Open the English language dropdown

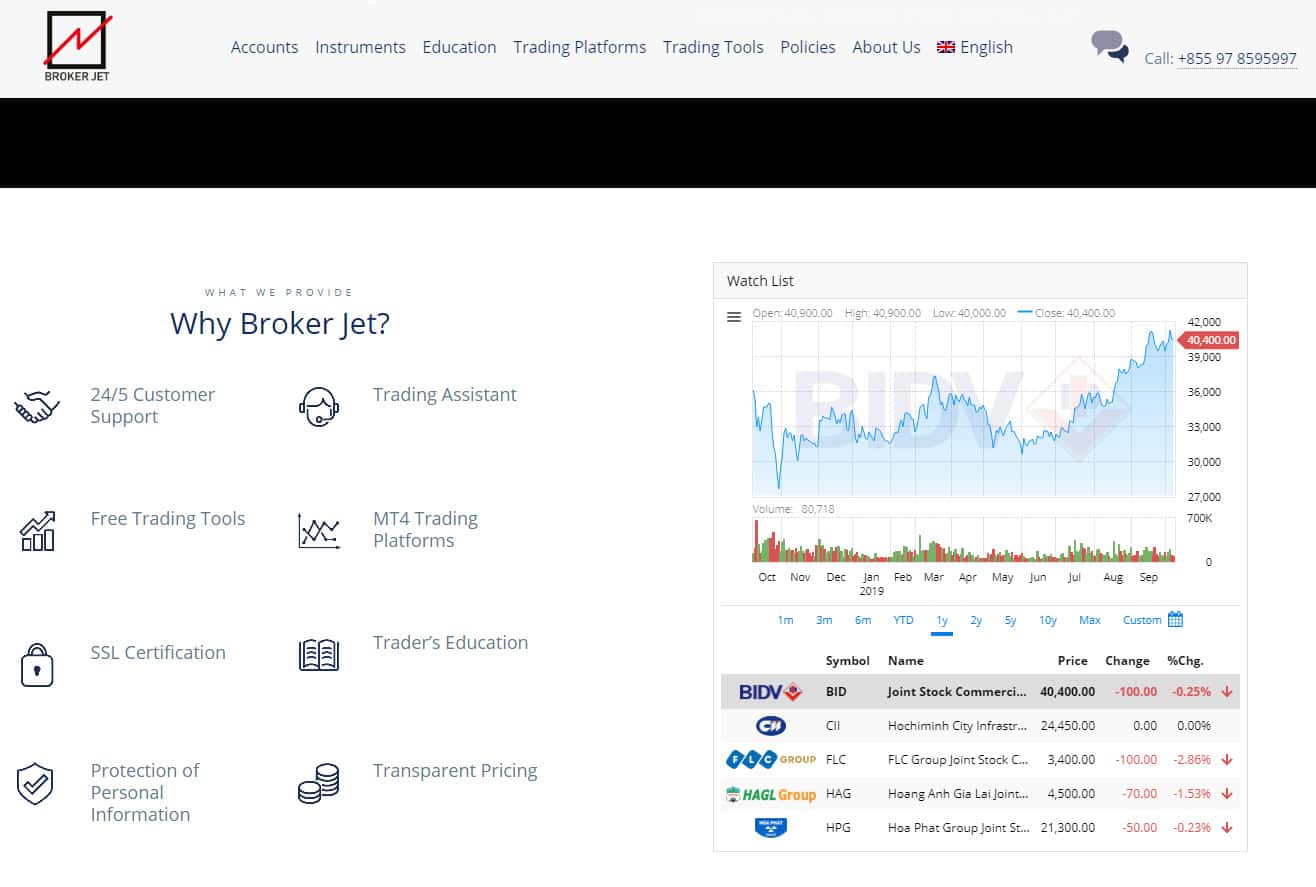point(975,47)
